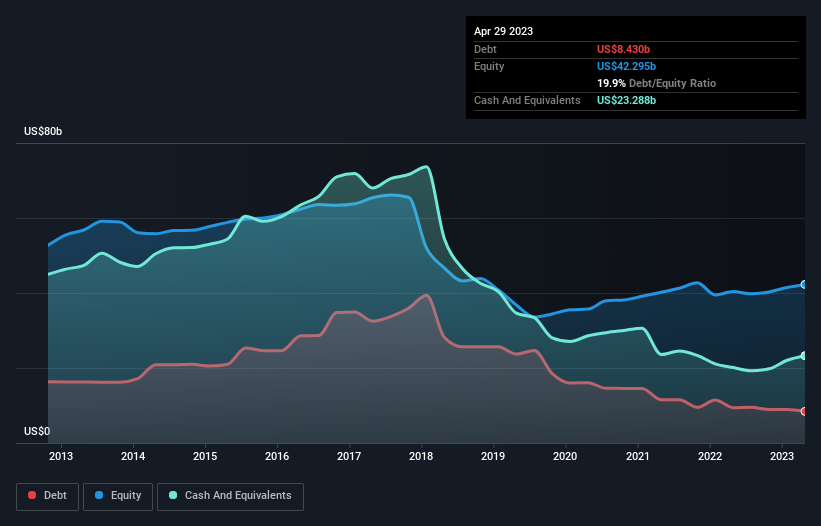Click the Debt value US$8.430b

(x=623, y=49)
